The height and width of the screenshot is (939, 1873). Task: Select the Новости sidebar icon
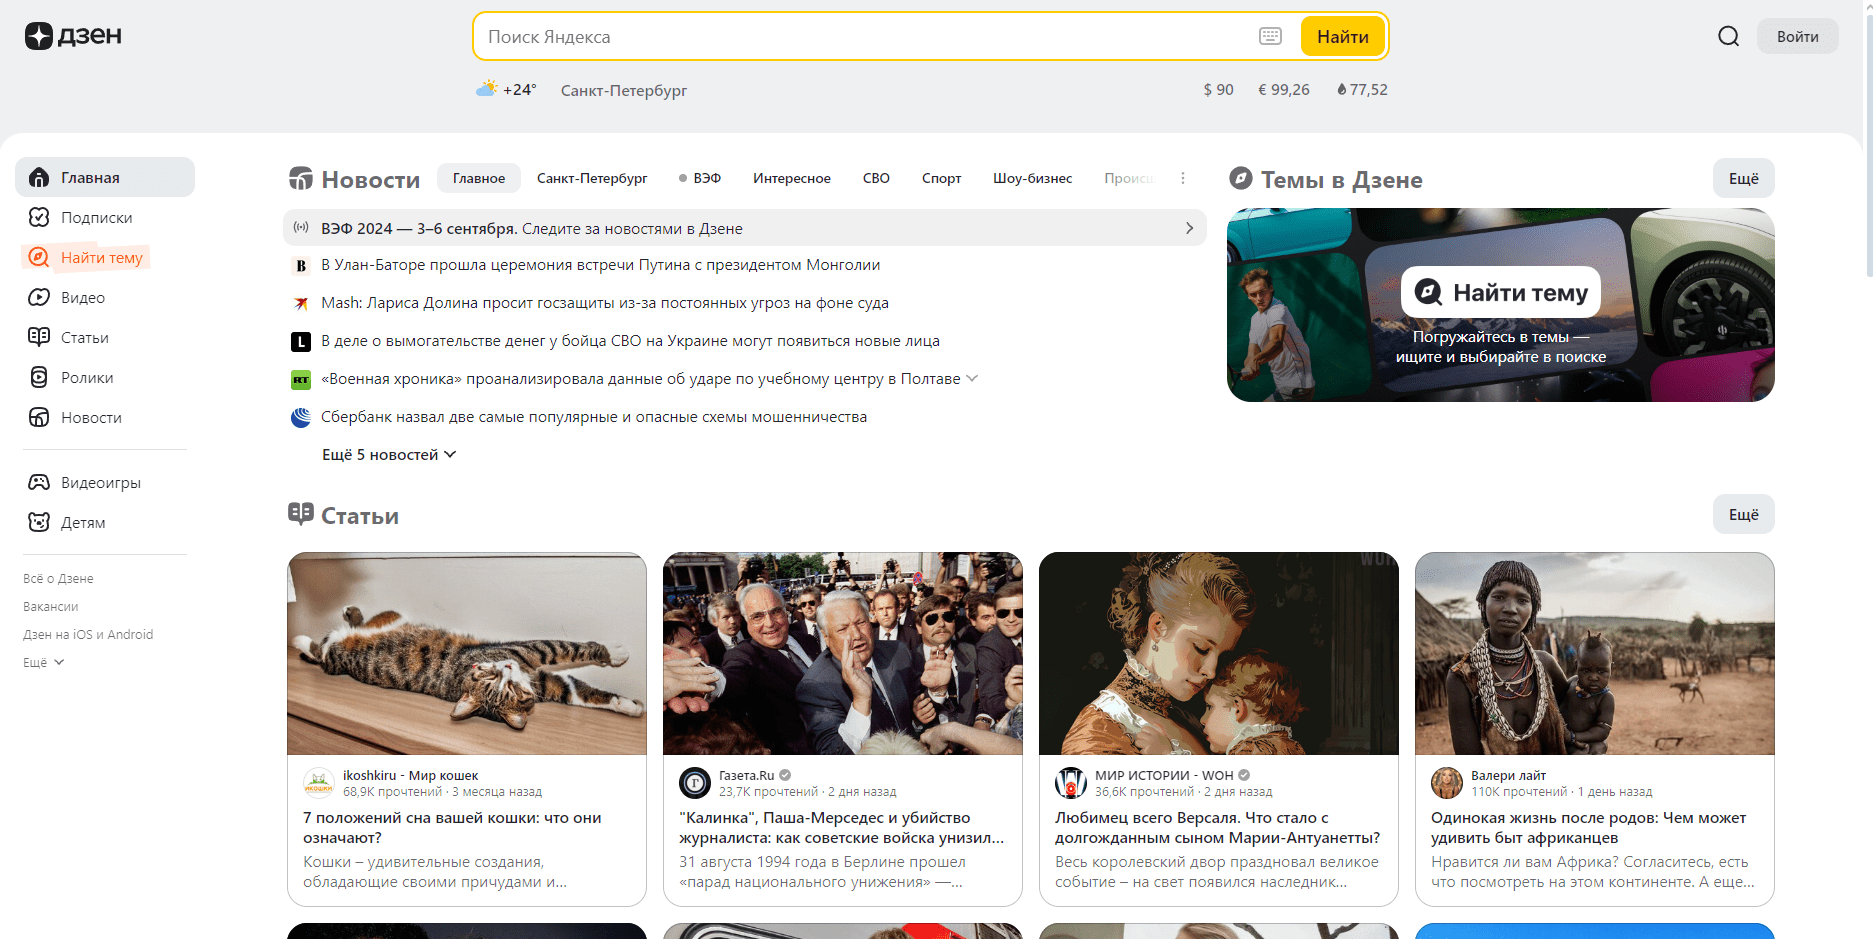[x=39, y=417]
